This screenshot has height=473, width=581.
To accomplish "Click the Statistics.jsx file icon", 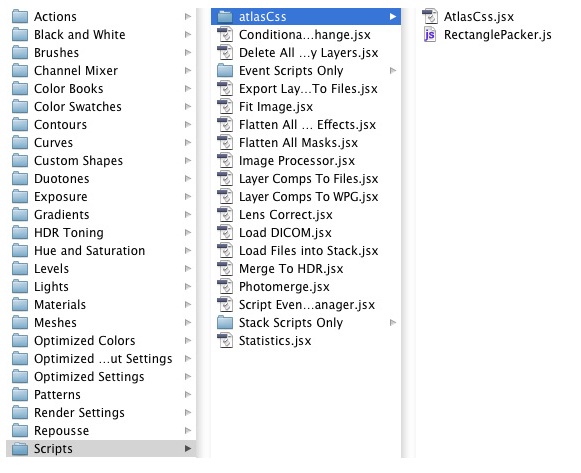I will tap(225, 340).
